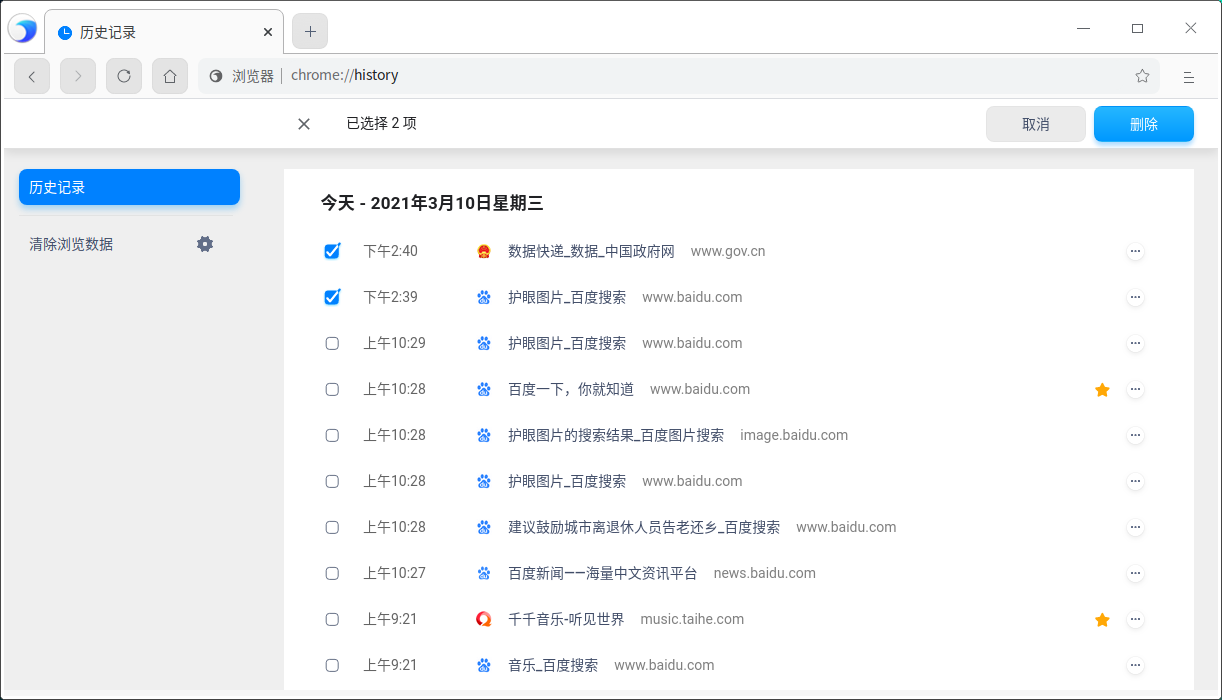The image size is (1222, 700).
Task: Check the 百度一下，你就知道 entry checkbox
Action: tap(332, 389)
